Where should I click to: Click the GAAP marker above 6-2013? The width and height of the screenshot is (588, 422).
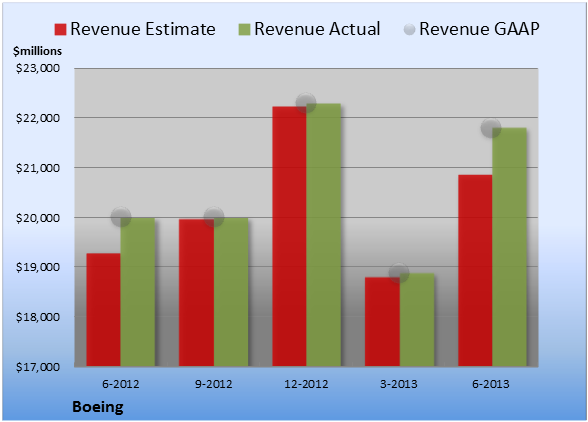[x=491, y=128]
